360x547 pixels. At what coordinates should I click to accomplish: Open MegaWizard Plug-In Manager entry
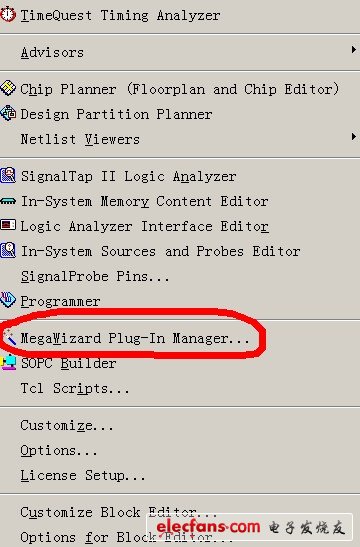point(135,338)
